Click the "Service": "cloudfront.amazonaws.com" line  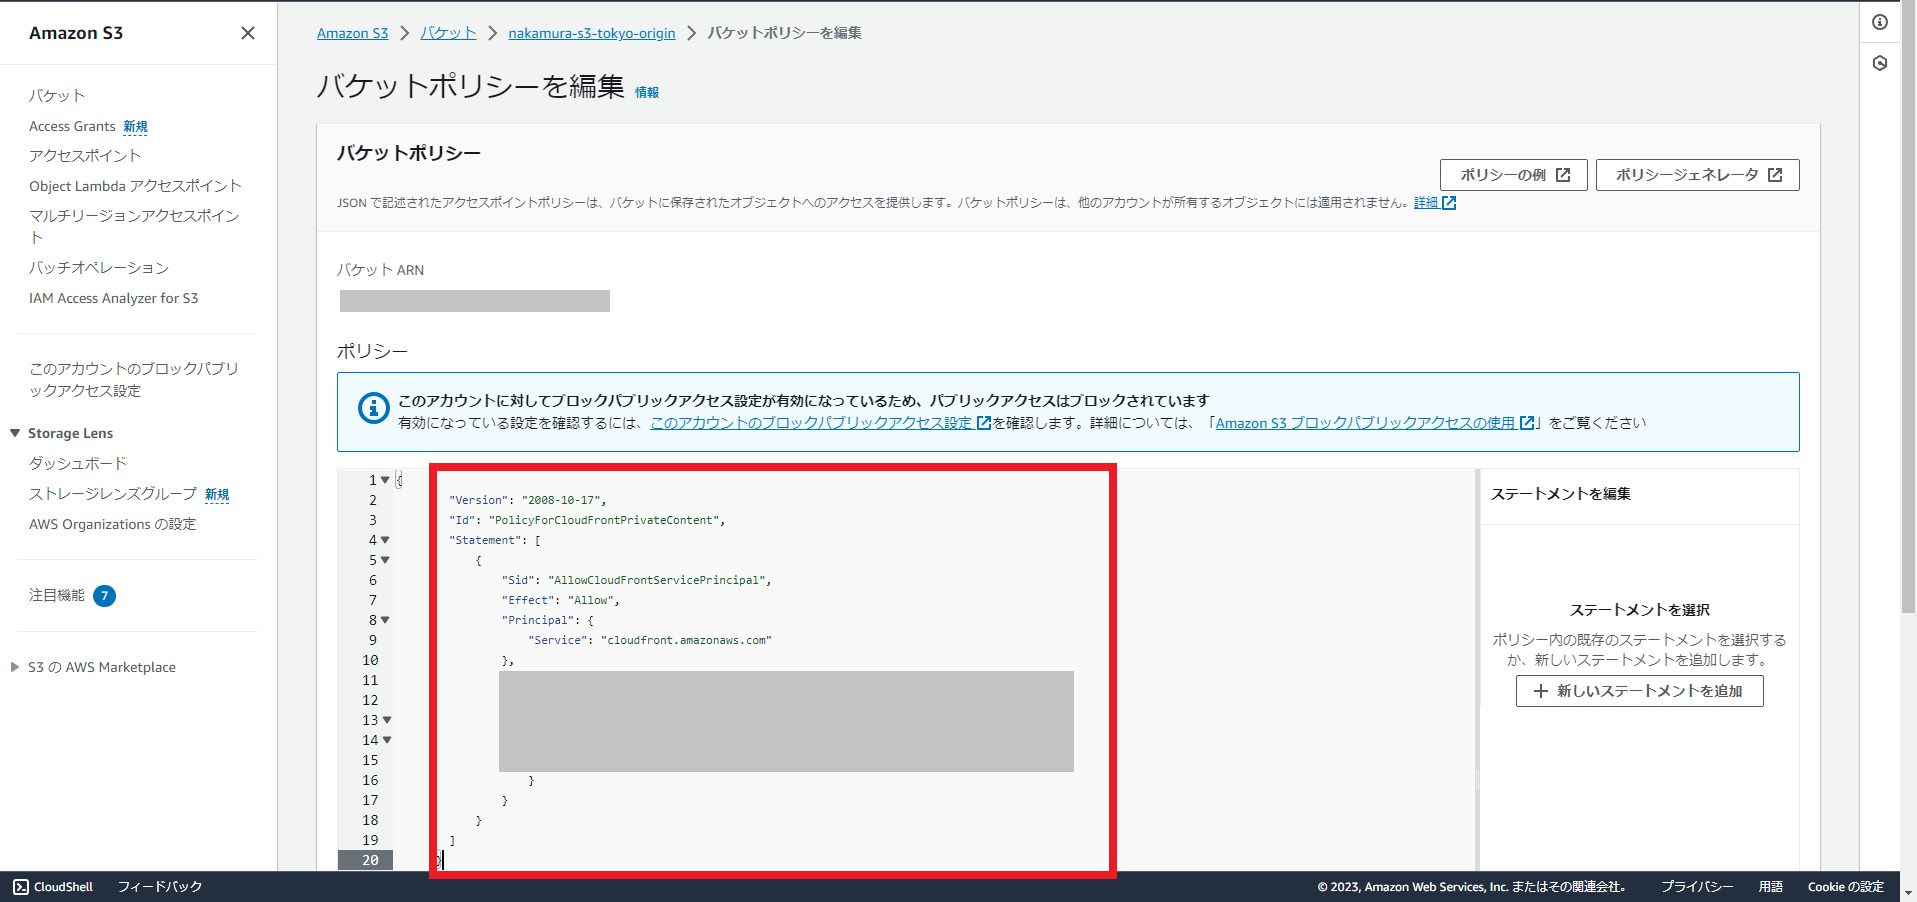click(x=650, y=640)
